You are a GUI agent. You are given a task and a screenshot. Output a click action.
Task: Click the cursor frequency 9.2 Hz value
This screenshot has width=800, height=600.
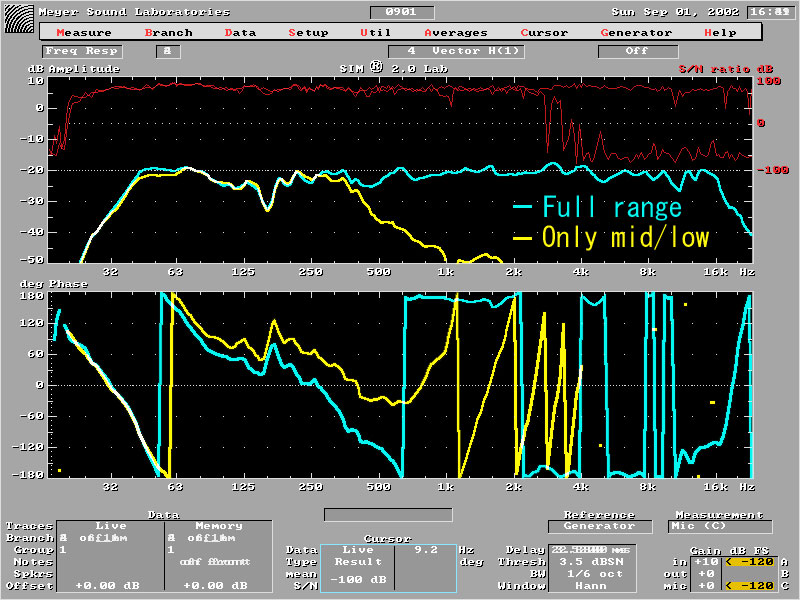pos(426,549)
